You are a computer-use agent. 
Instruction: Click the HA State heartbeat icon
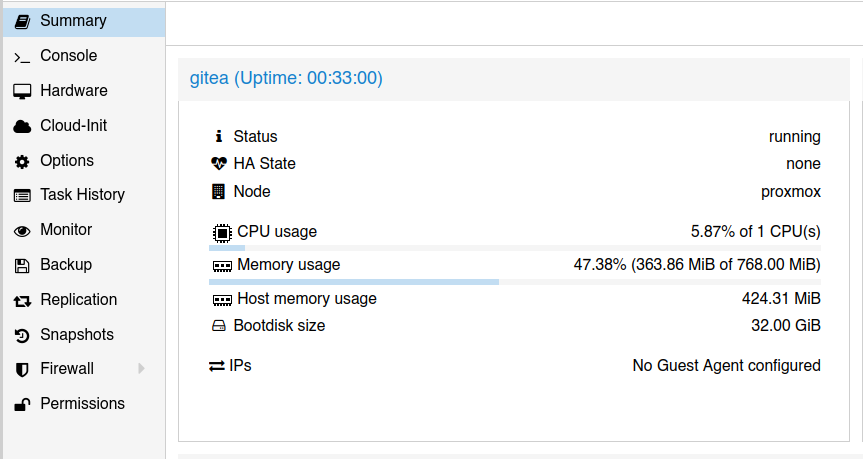[219, 164]
